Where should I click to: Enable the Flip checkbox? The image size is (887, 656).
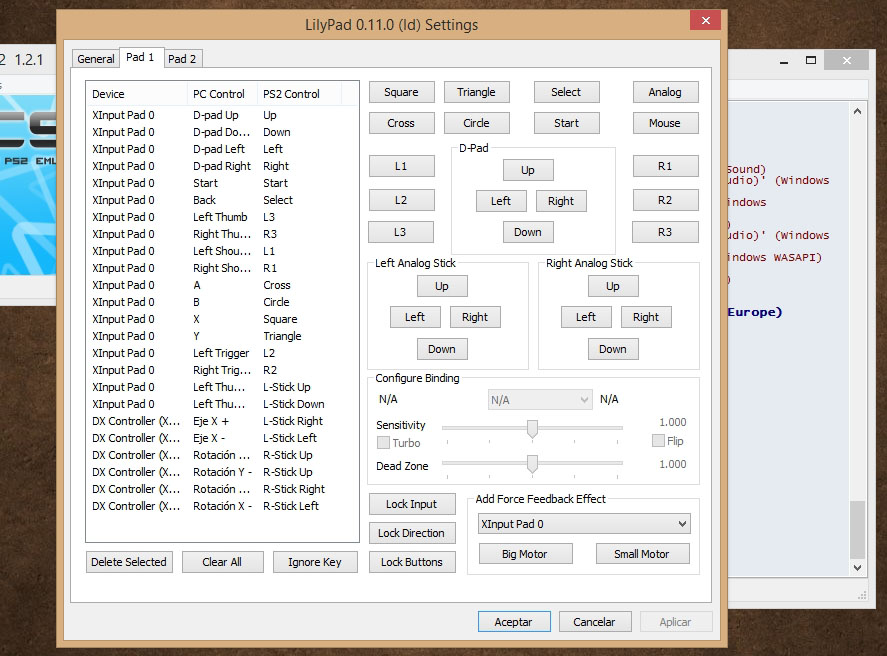tap(657, 440)
